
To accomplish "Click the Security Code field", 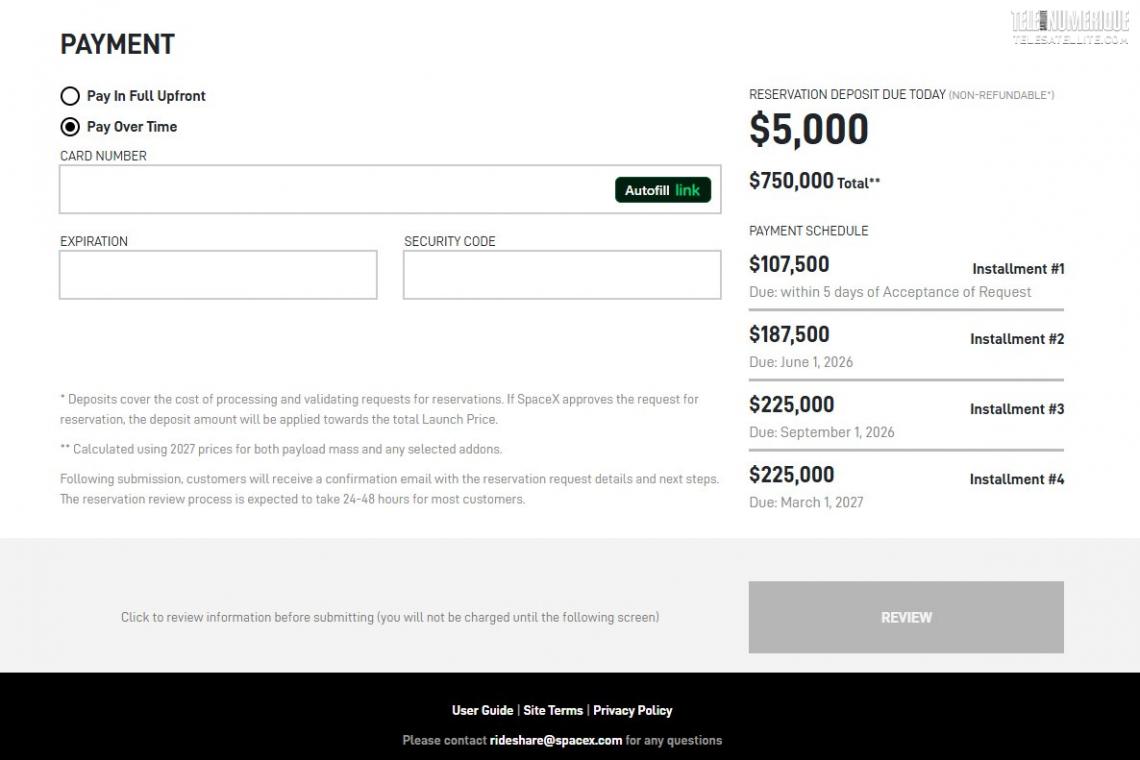I will tap(561, 275).
